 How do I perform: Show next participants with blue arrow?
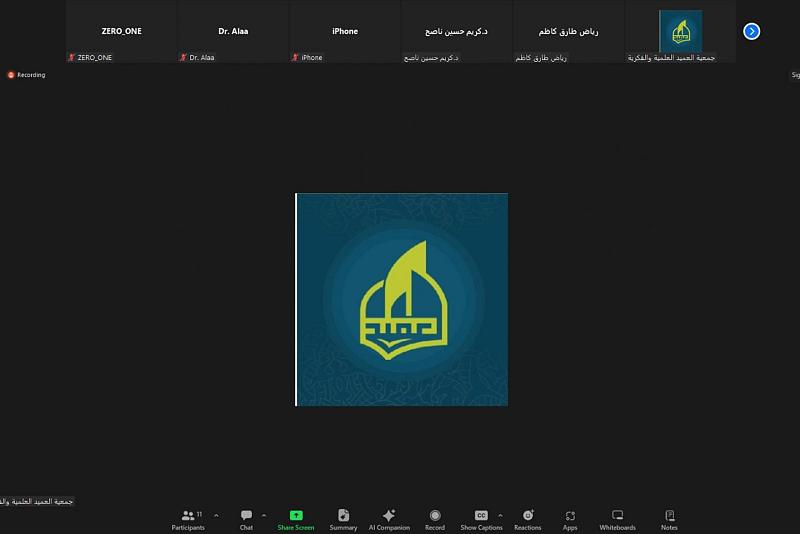click(x=752, y=31)
